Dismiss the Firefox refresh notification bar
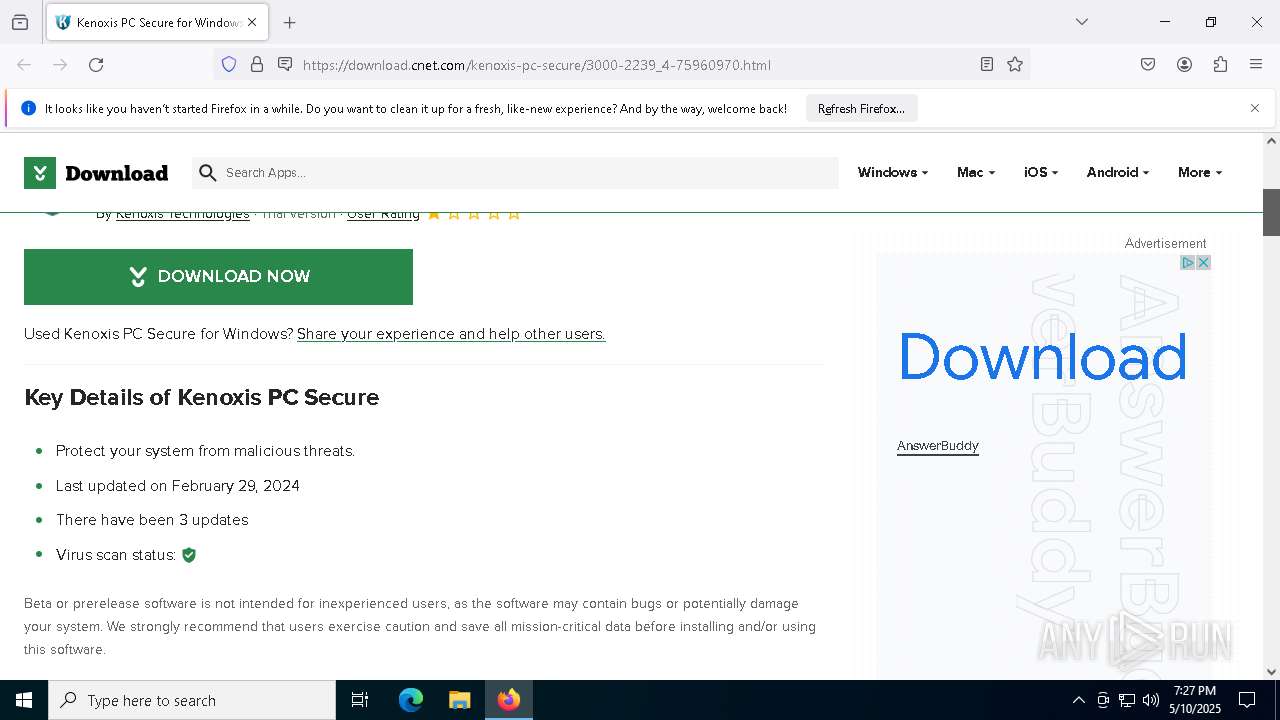Image resolution: width=1280 pixels, height=720 pixels. [x=1255, y=108]
